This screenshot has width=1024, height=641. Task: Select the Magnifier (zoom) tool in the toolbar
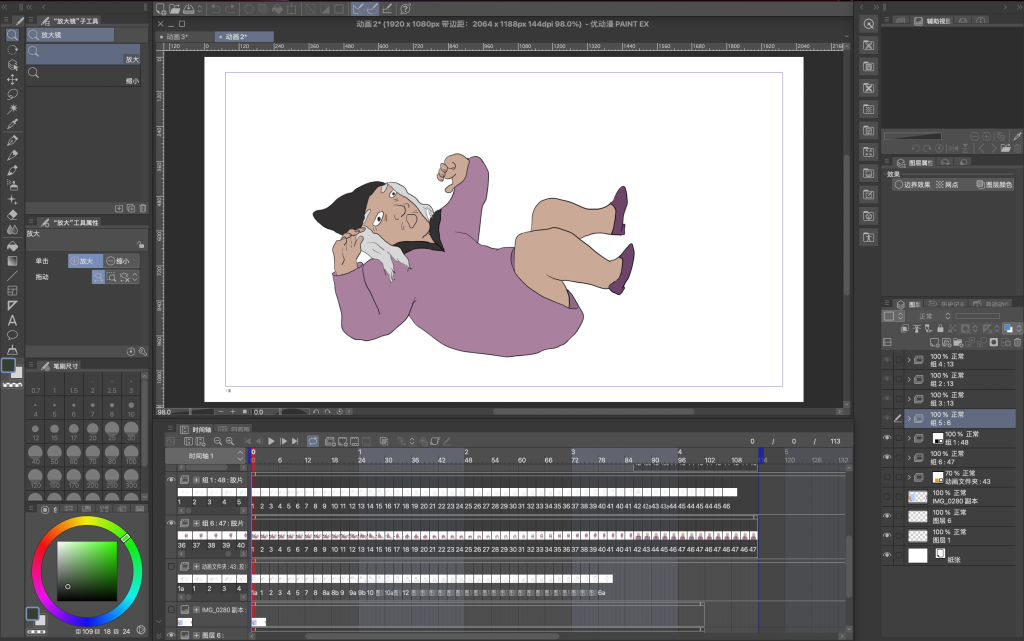pos(12,35)
